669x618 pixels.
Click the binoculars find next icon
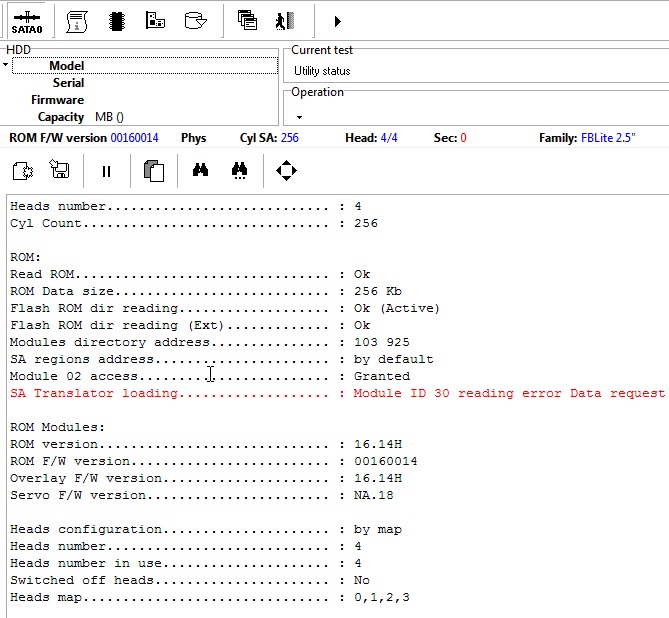click(239, 171)
